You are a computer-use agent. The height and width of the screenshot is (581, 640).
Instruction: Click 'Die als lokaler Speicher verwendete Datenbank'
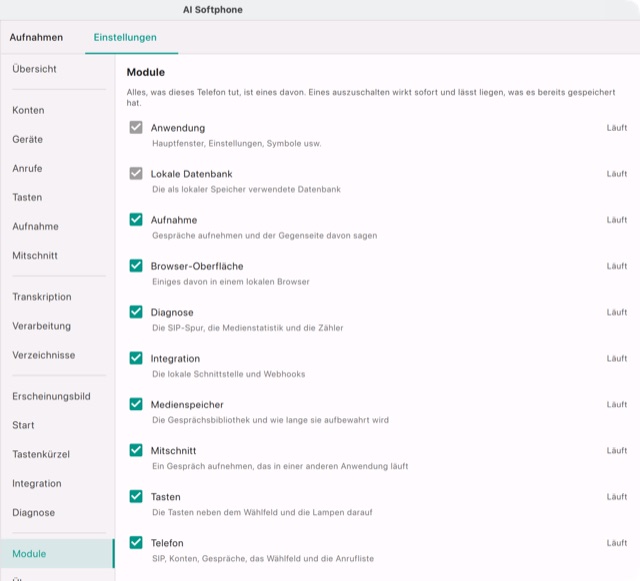246,189
